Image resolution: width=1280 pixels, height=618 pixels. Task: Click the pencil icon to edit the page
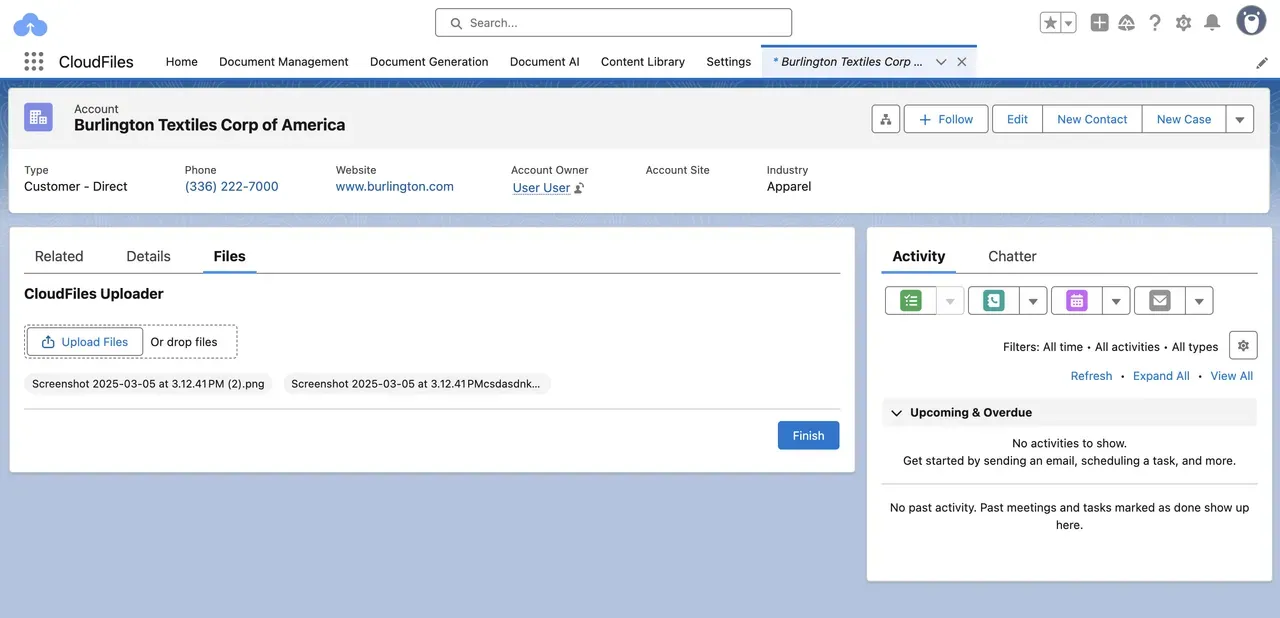coord(1262,61)
